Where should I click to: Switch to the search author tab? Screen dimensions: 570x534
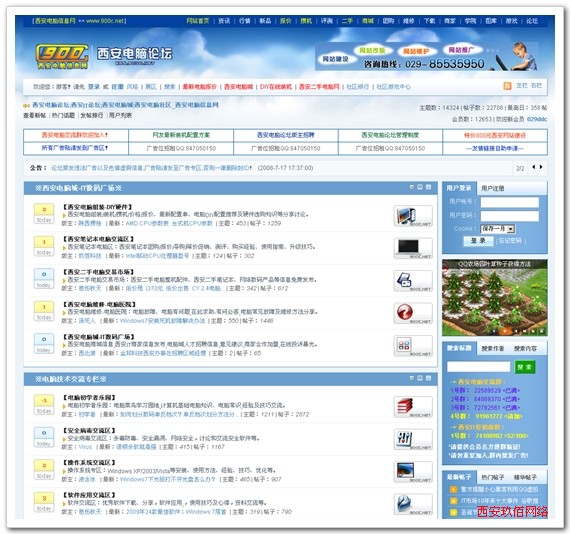click(493, 348)
